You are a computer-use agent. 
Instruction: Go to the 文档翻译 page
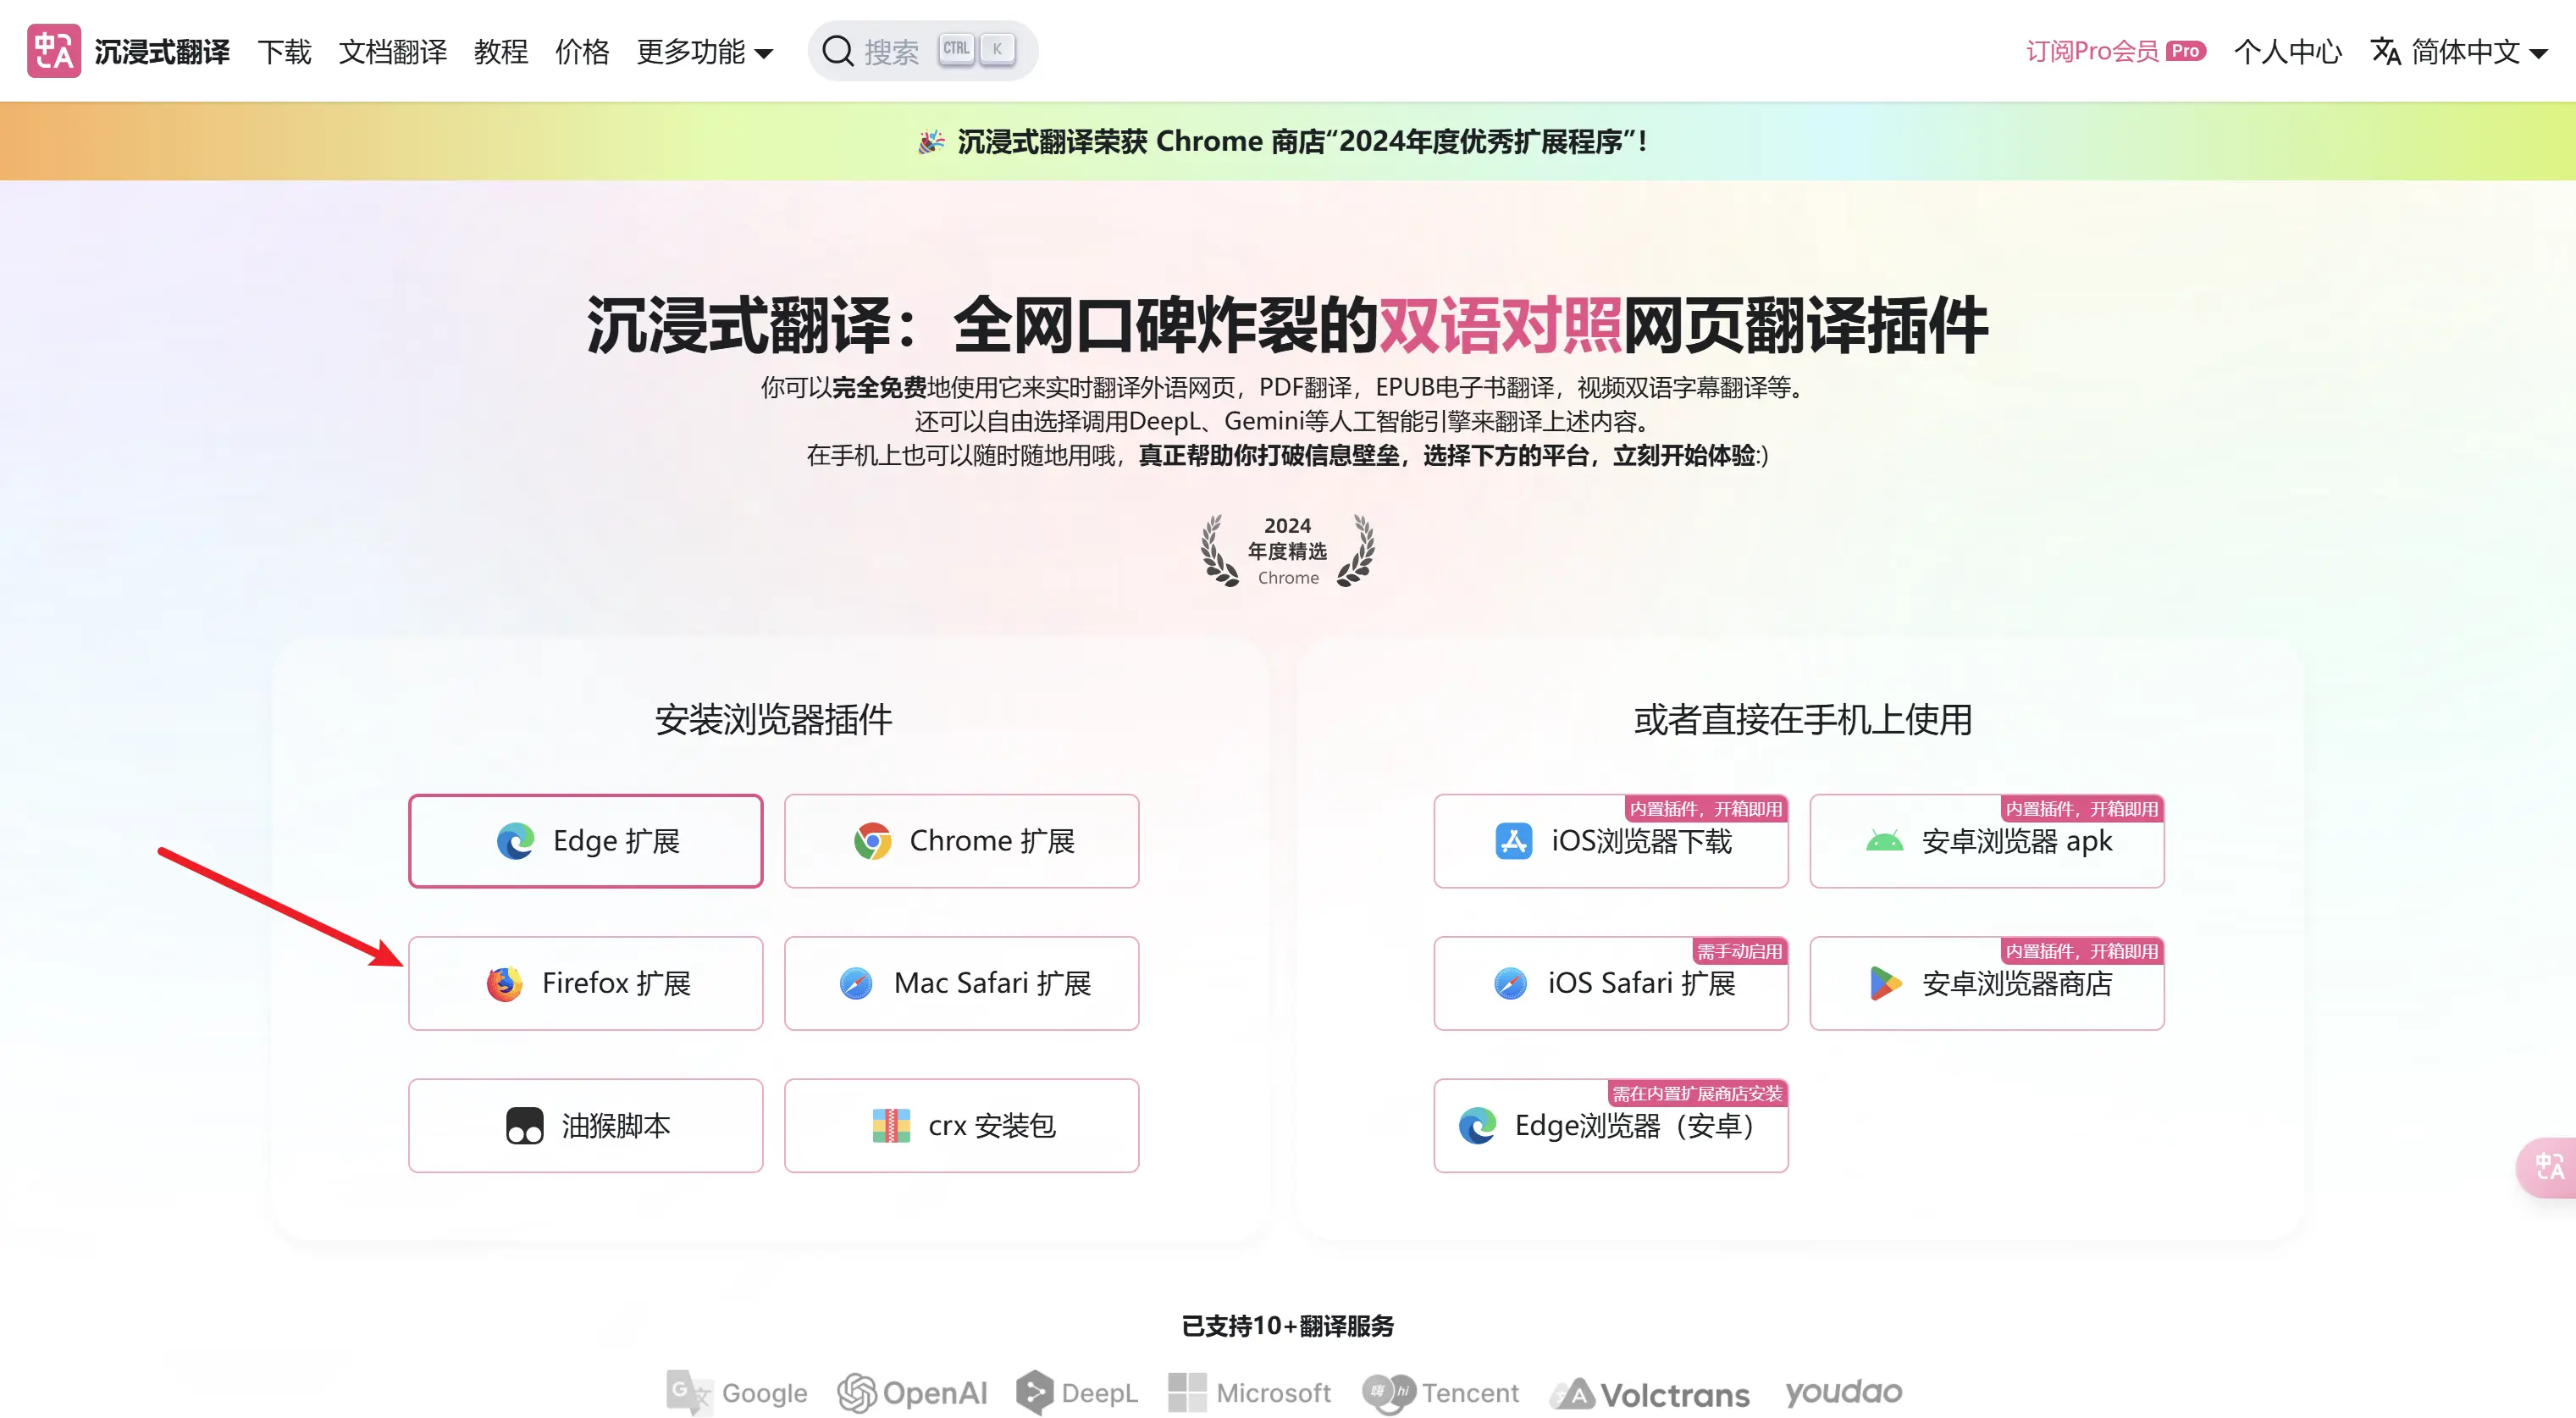tap(392, 51)
